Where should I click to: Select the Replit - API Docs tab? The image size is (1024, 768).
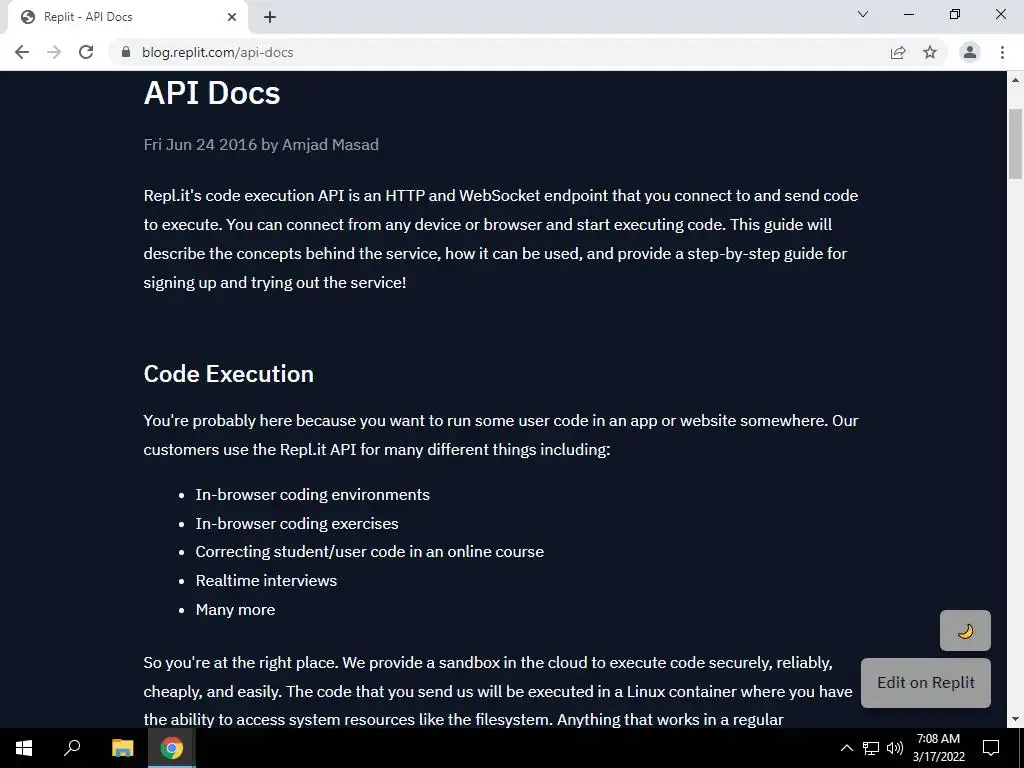(x=127, y=17)
